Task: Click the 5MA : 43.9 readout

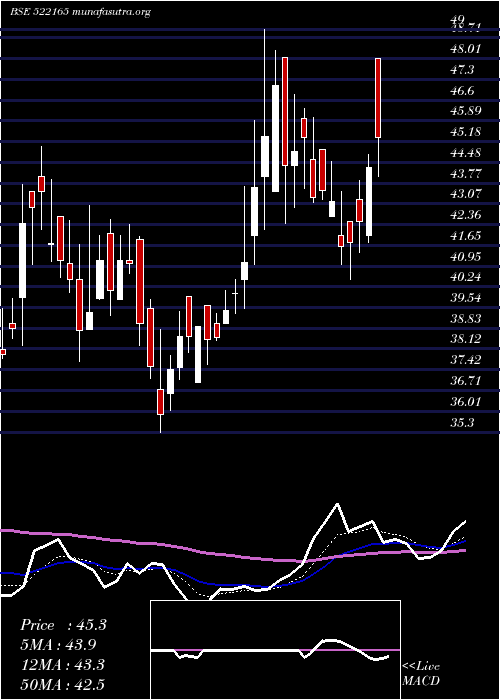Action: 58,645
